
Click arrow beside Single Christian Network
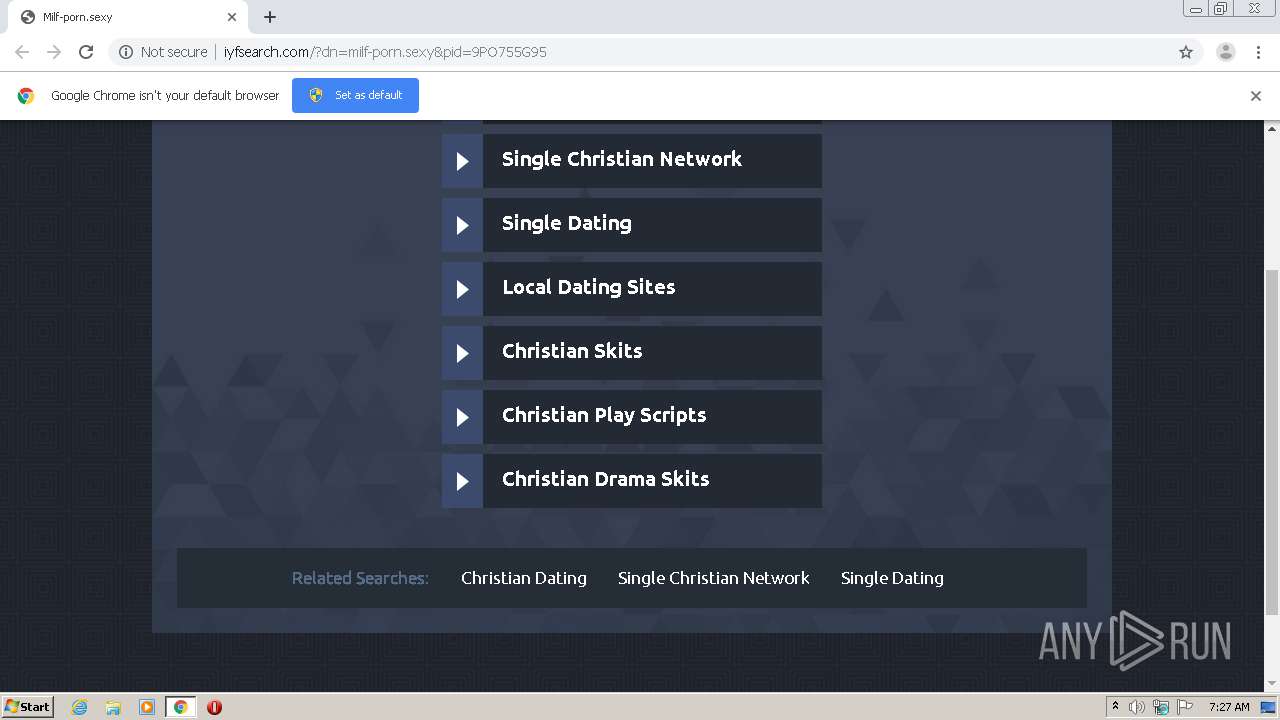click(x=462, y=161)
